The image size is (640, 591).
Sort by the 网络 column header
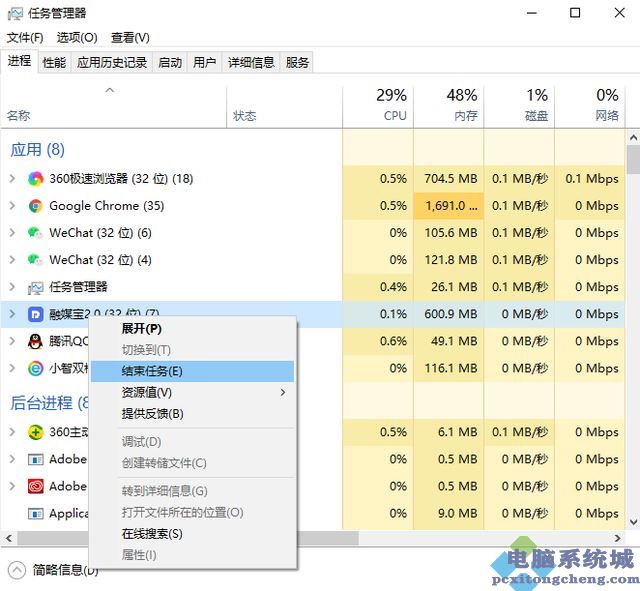click(x=590, y=107)
